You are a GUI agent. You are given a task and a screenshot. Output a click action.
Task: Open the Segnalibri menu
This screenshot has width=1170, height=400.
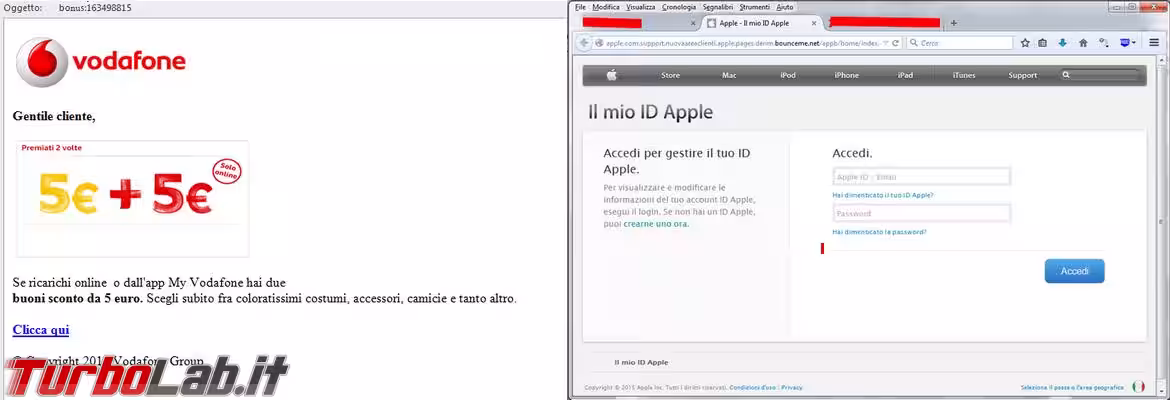(717, 7)
